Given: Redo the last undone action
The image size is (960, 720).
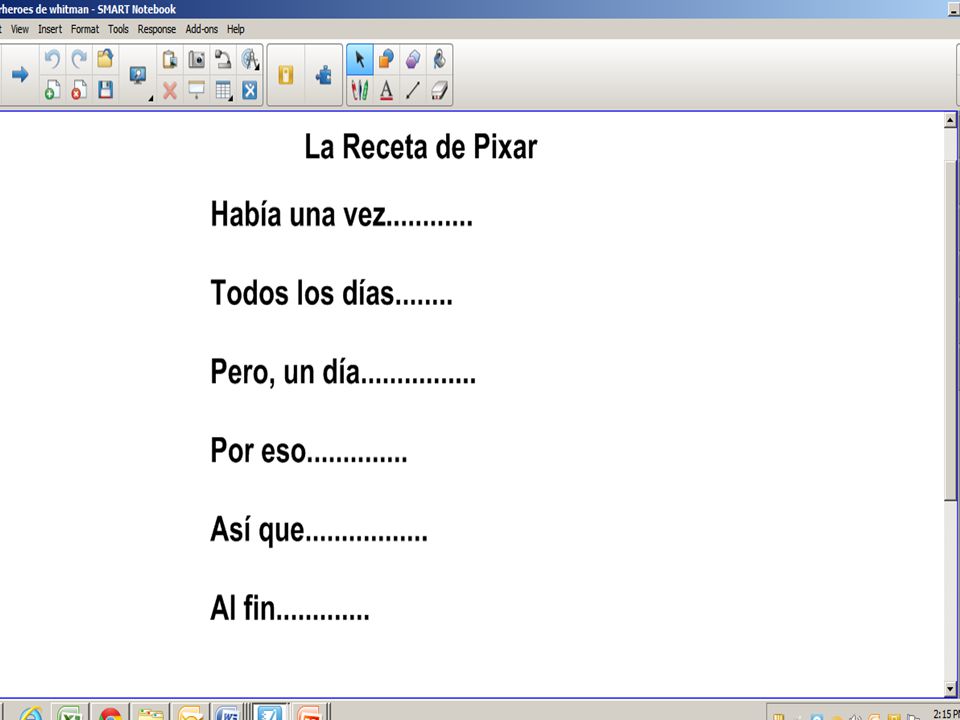Looking at the screenshot, I should tap(79, 59).
